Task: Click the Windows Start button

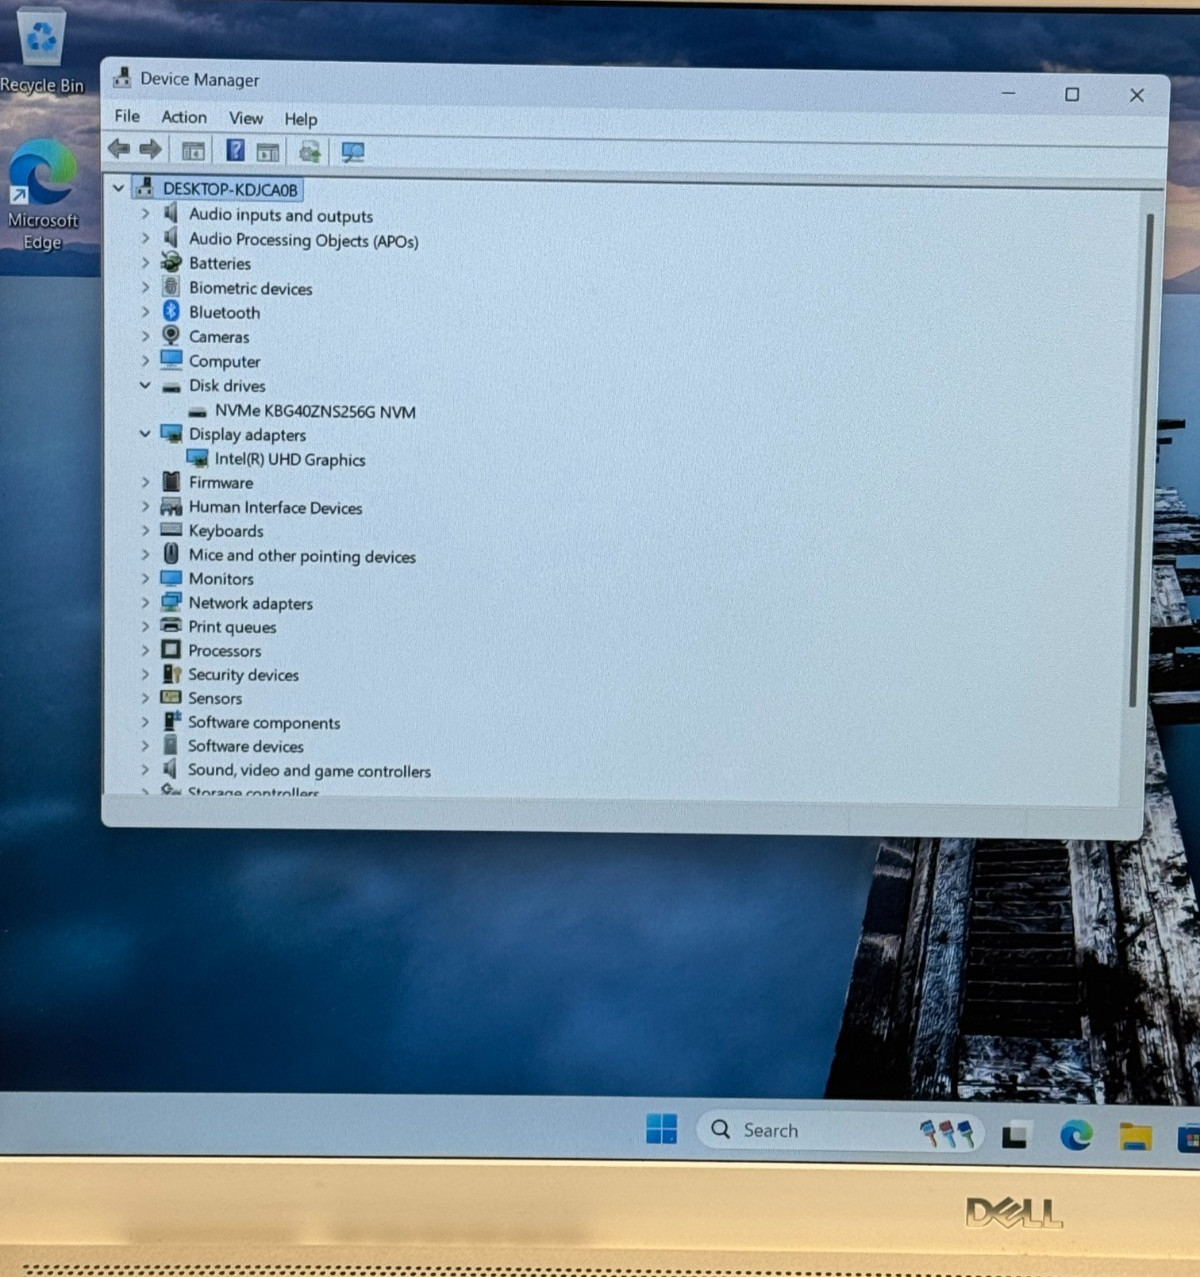Action: pos(661,1129)
